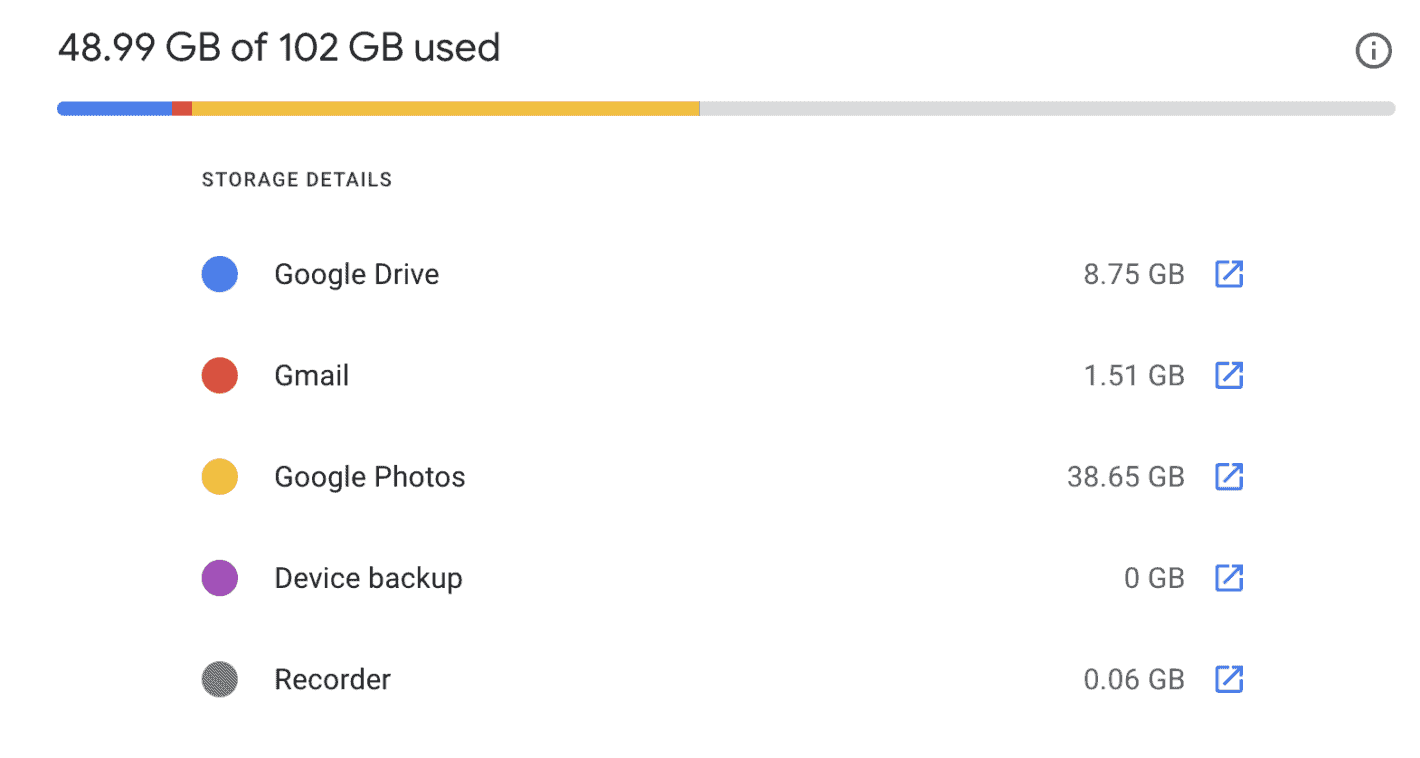This screenshot has height=758, width=1420.
Task: Click the red Gmail color dot
Action: coord(220,375)
